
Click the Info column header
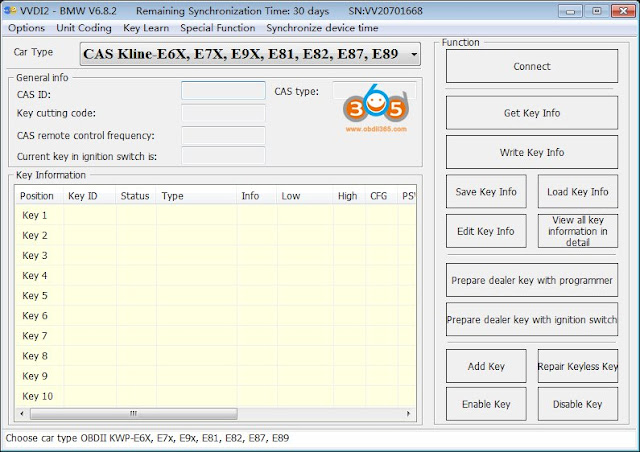pyautogui.click(x=257, y=196)
